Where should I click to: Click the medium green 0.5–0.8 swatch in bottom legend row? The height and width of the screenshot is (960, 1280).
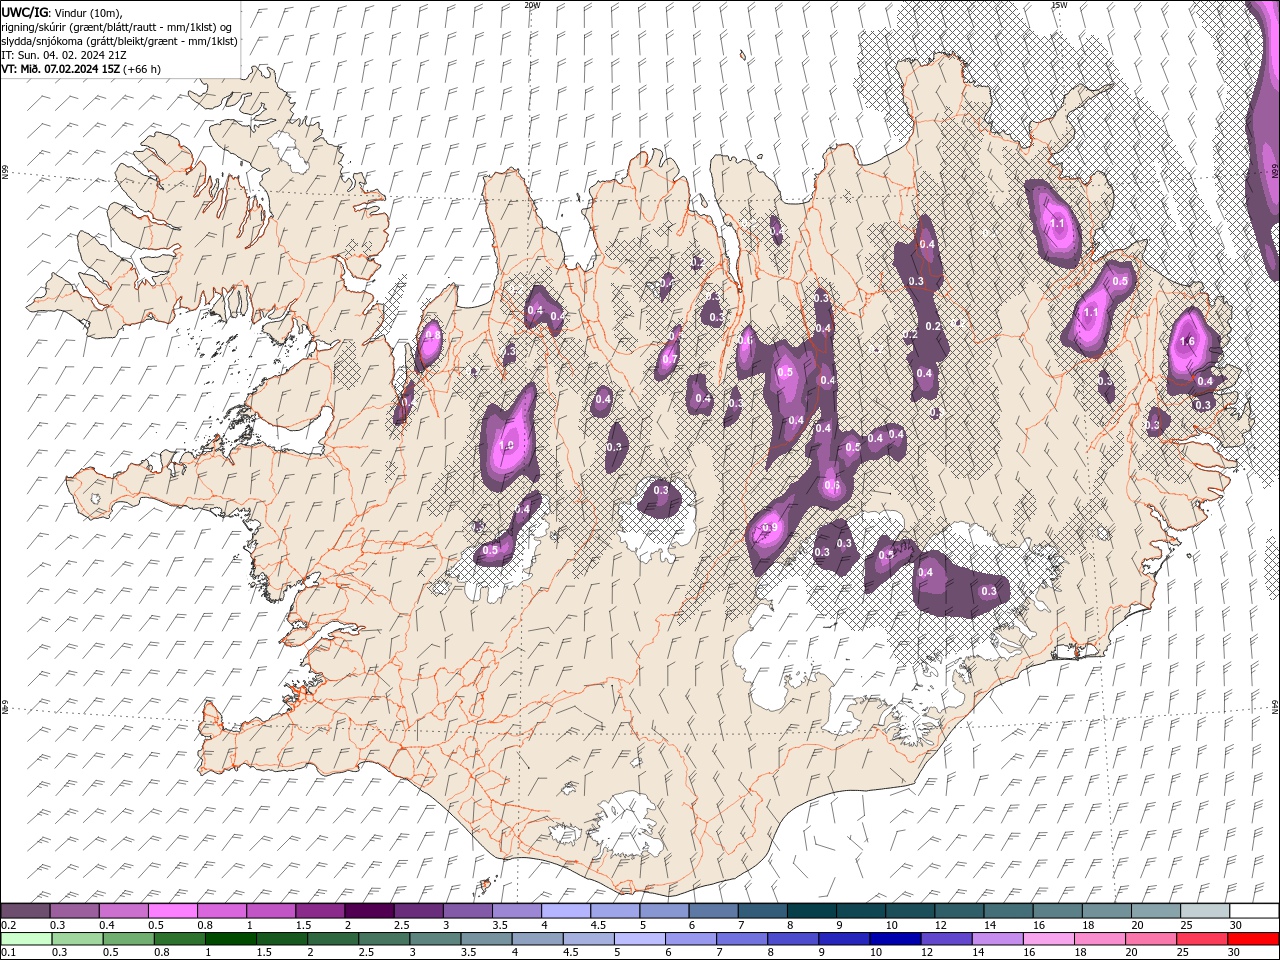129,939
